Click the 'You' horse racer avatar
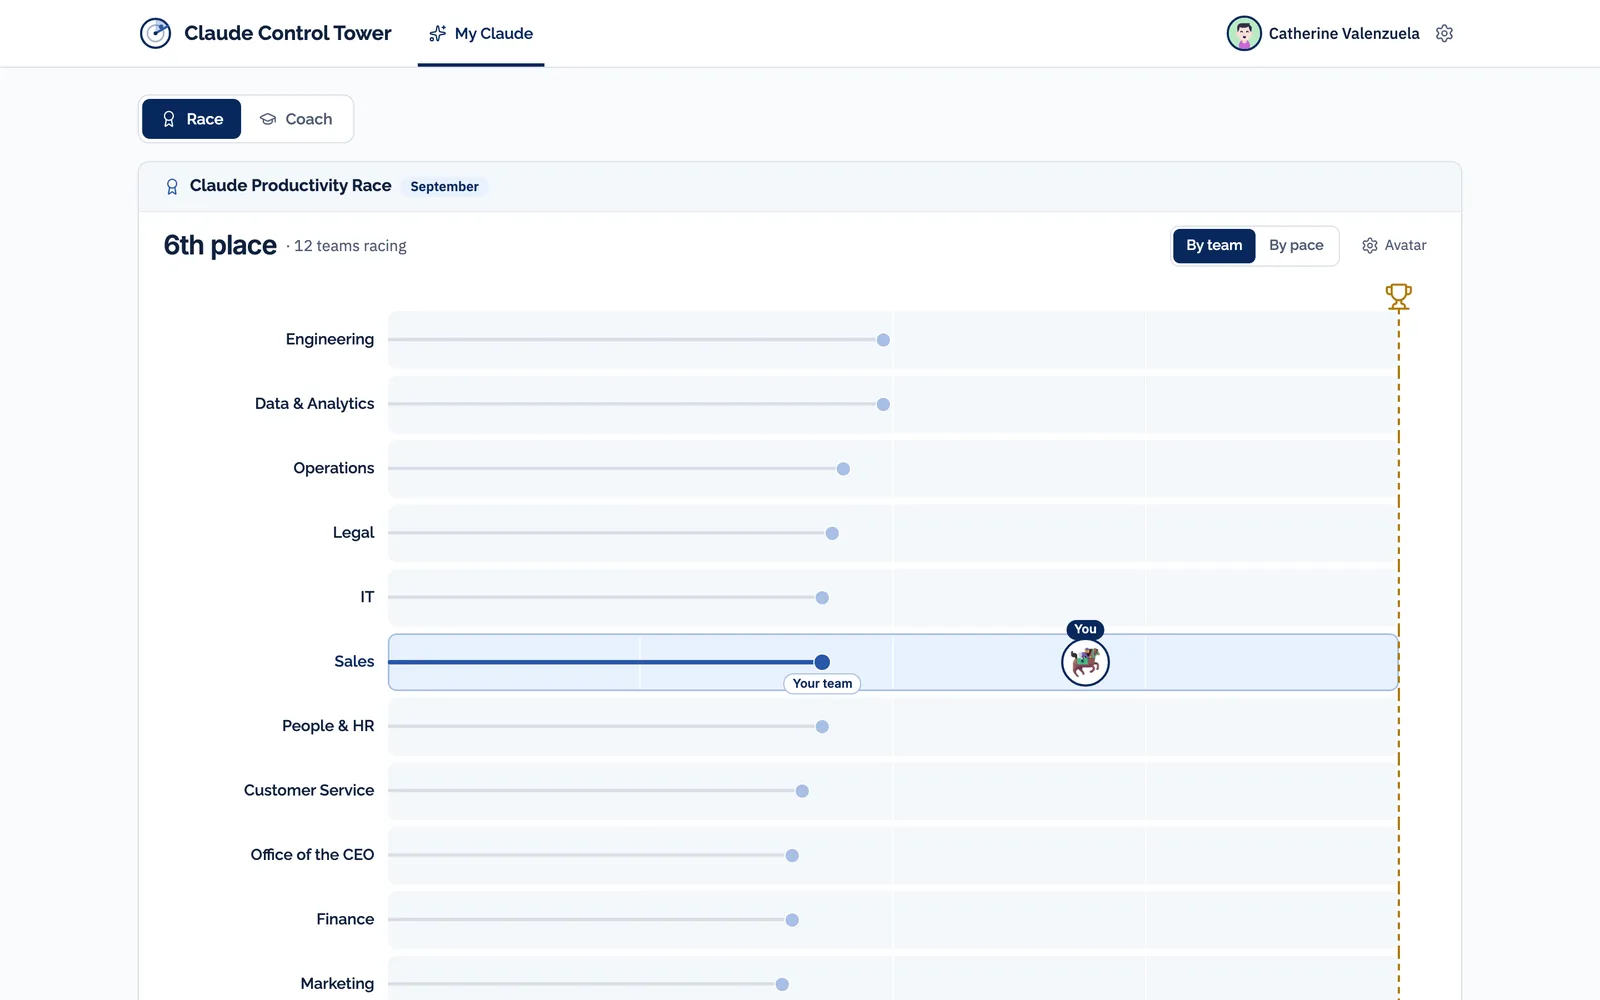This screenshot has width=1600, height=1000. click(1085, 662)
